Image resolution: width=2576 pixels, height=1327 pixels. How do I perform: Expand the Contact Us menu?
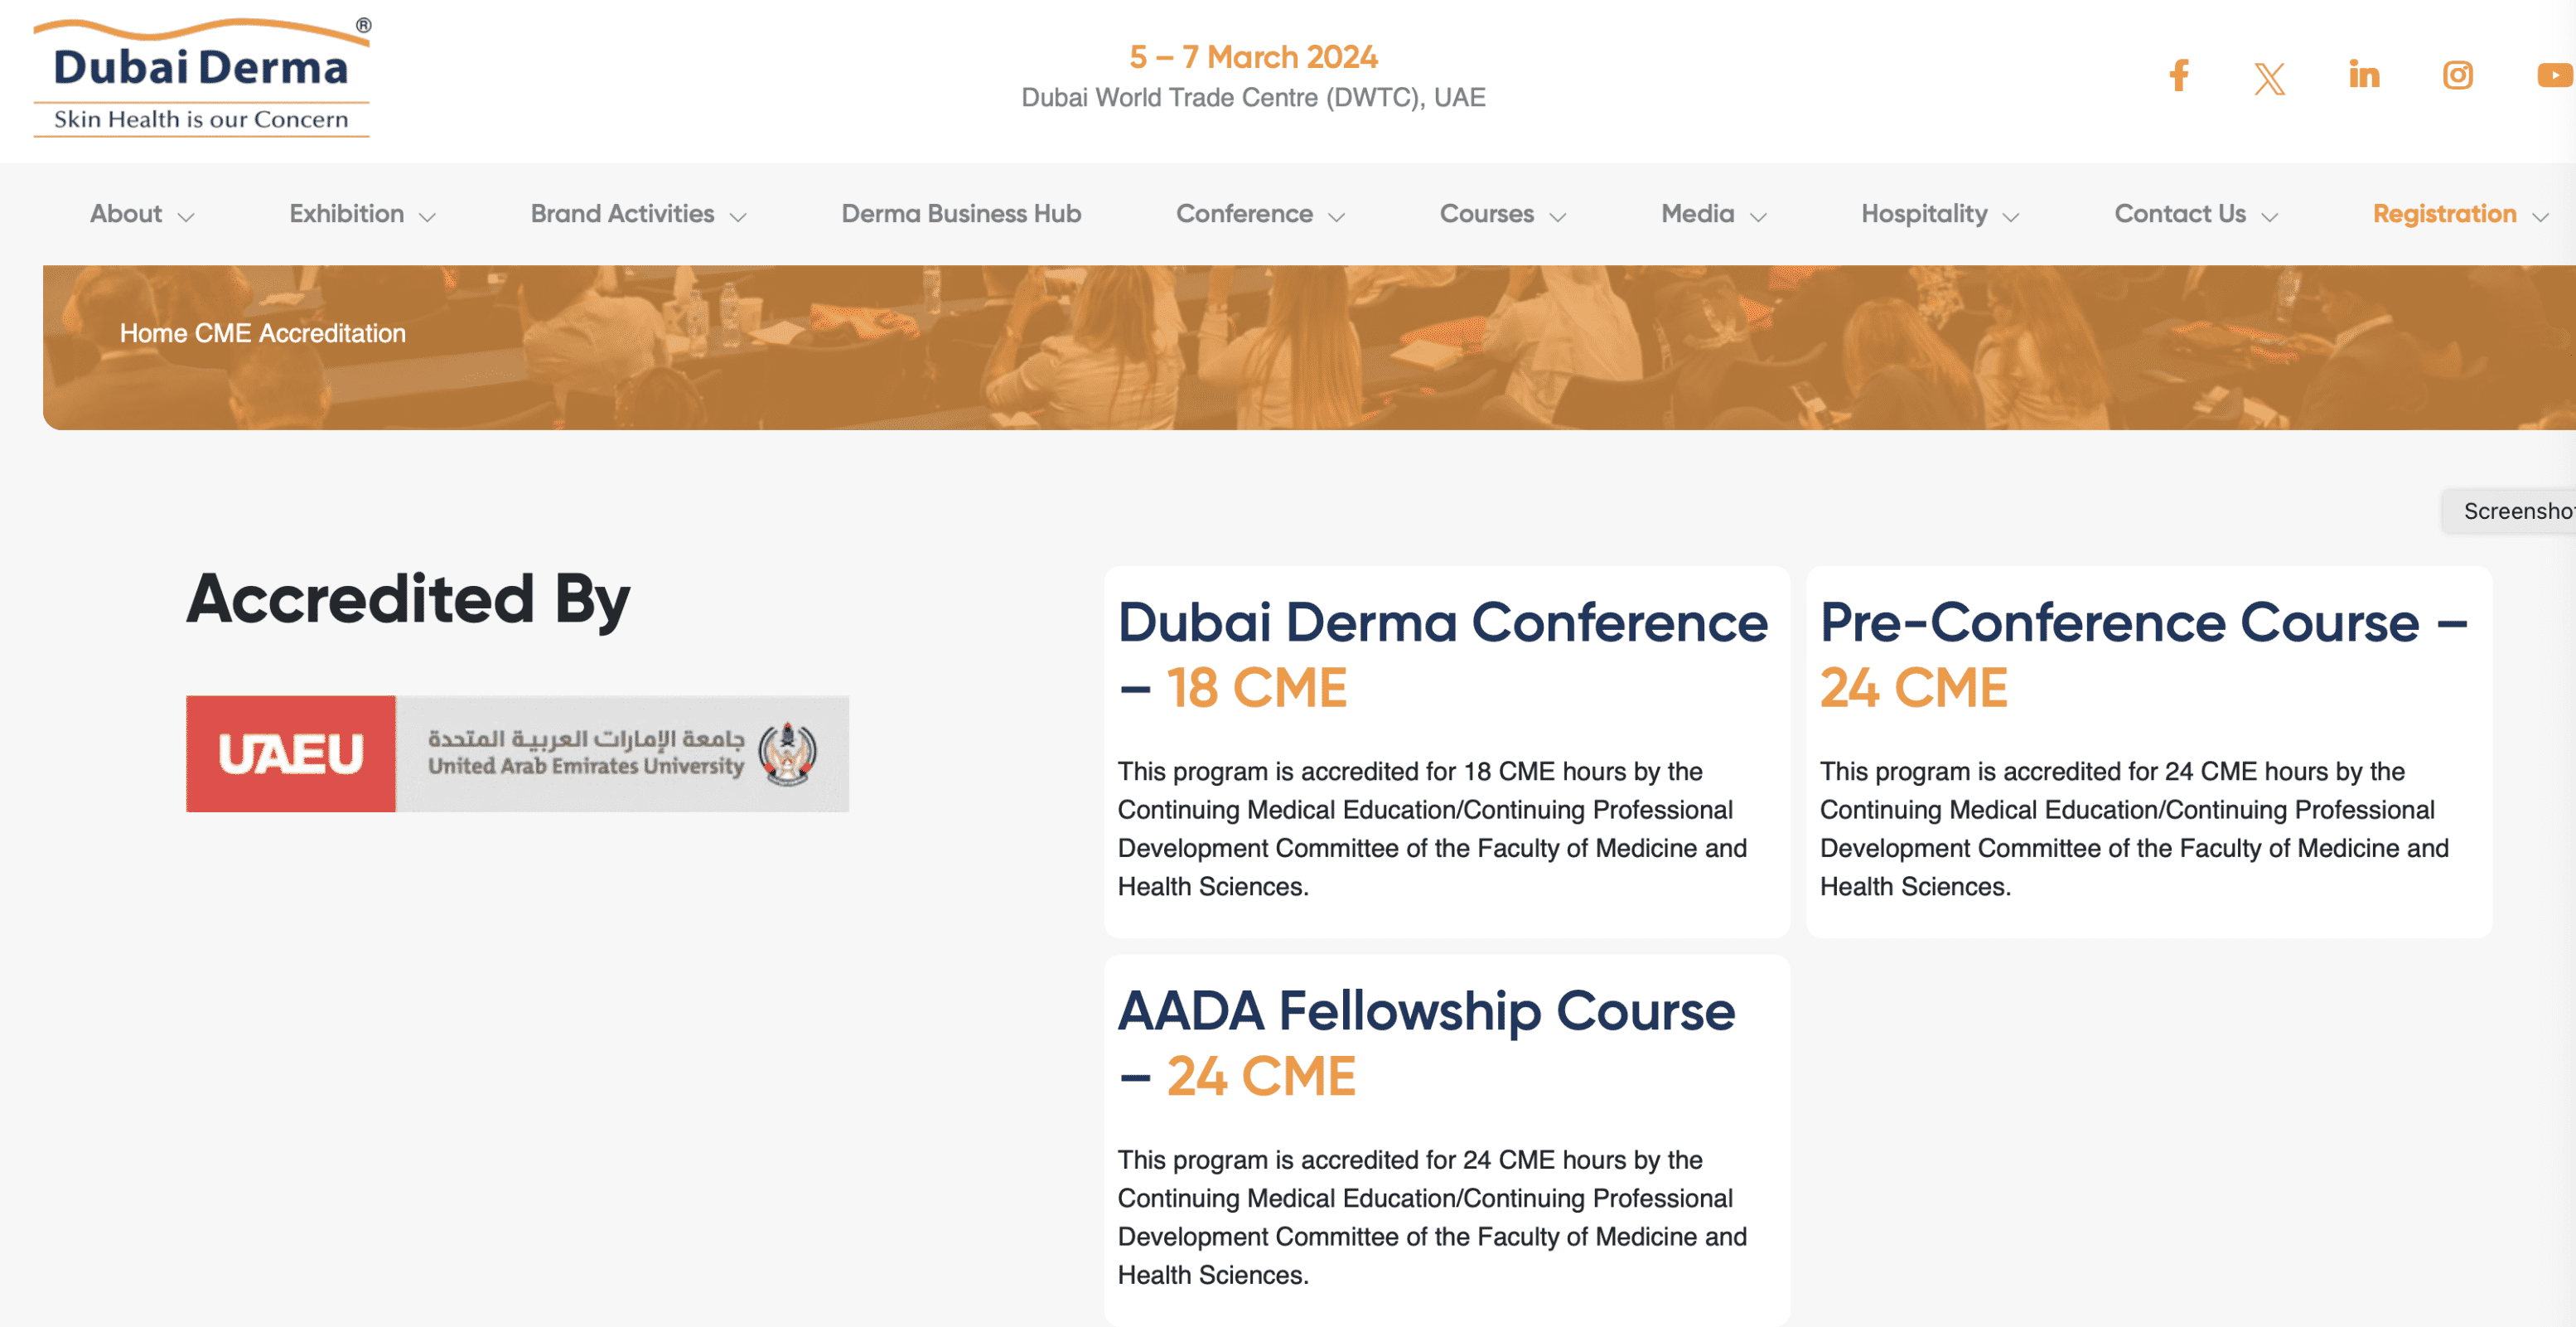pos(2196,214)
